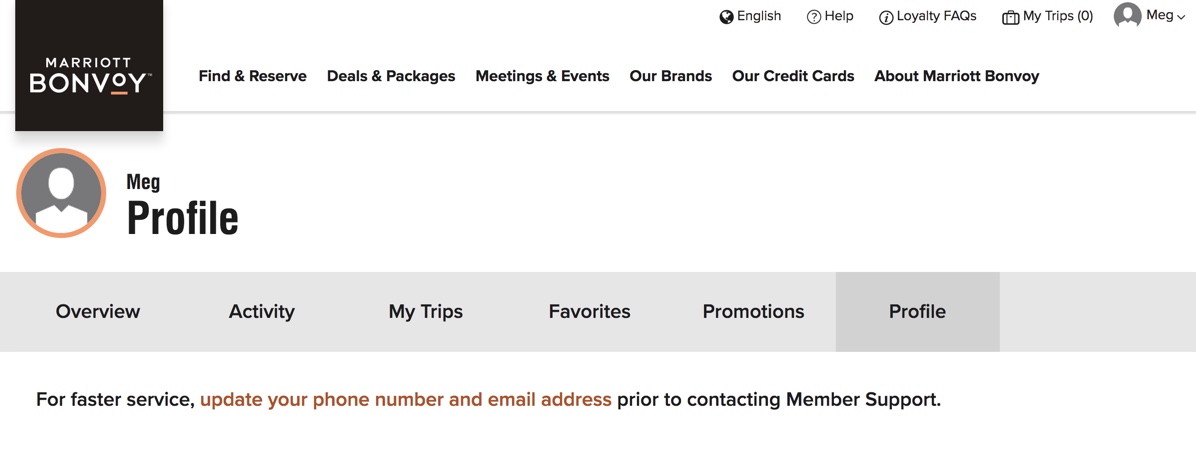Open the Our Brands menu
The image size is (1196, 453).
(x=670, y=76)
